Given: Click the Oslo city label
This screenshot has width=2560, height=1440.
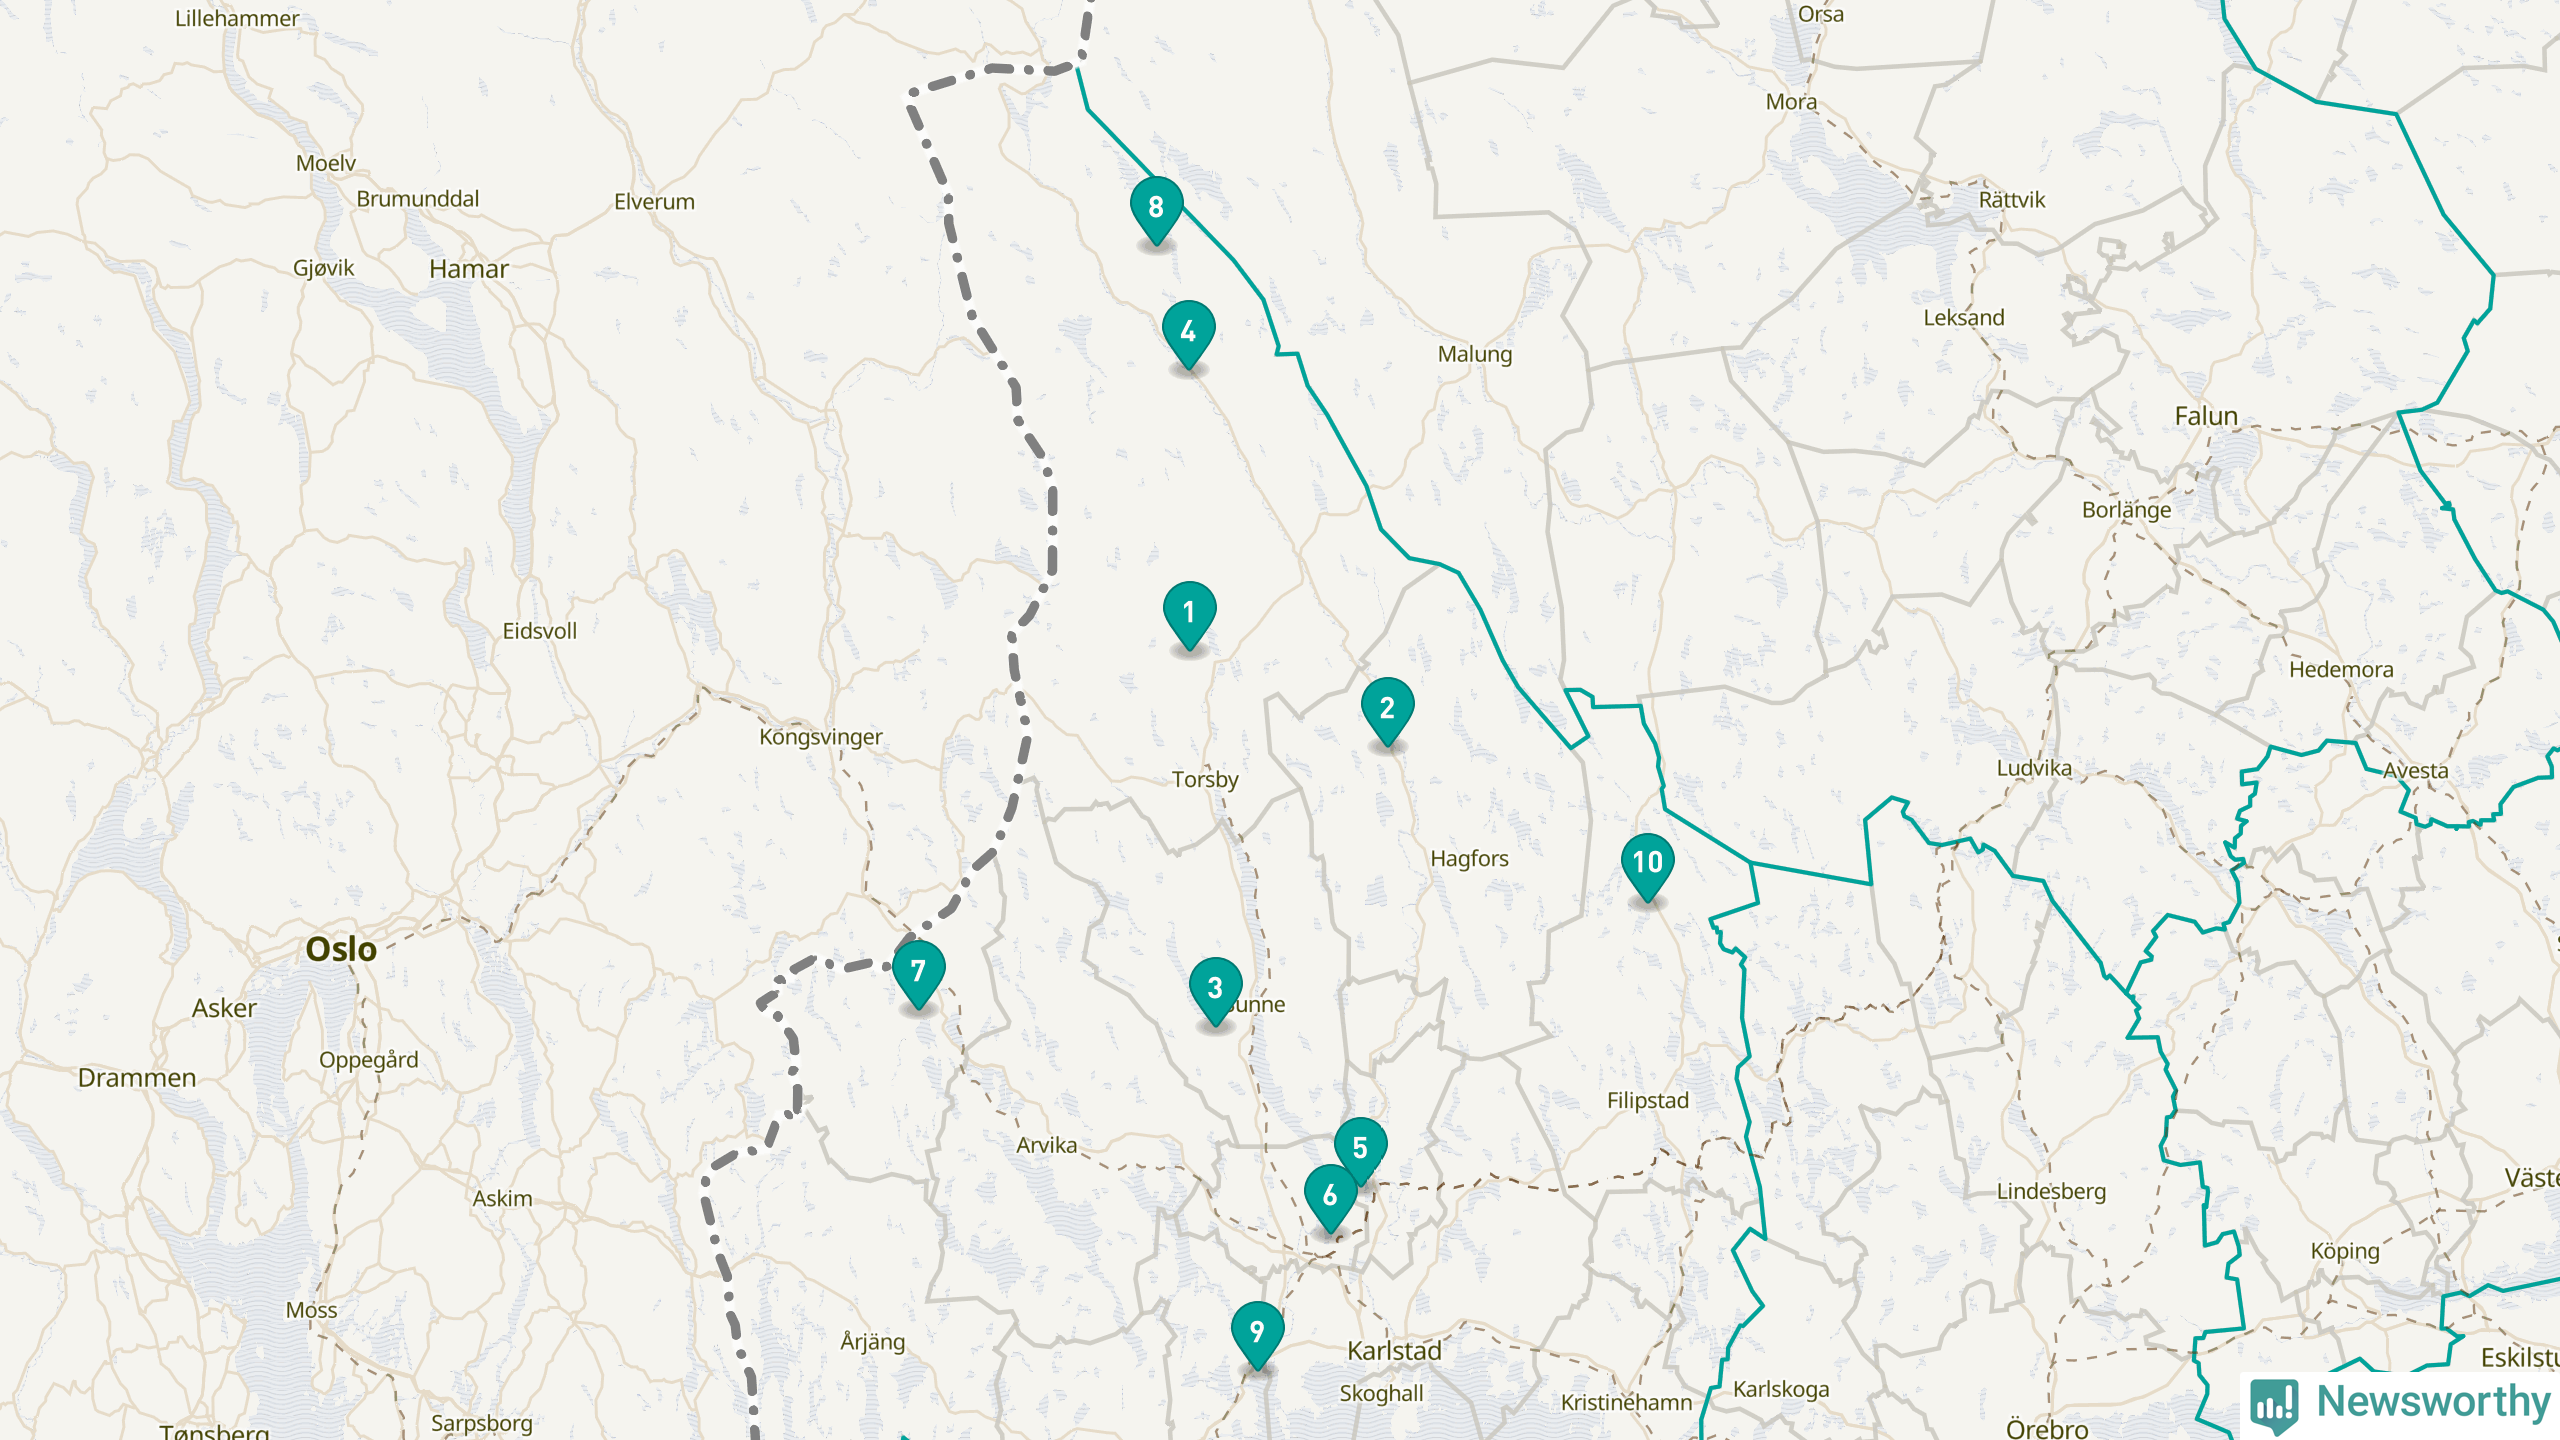Looking at the screenshot, I should (x=341, y=949).
